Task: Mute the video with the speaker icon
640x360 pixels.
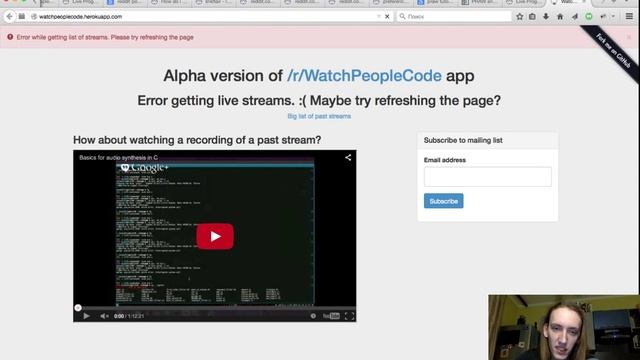Action: pyautogui.click(x=104, y=316)
